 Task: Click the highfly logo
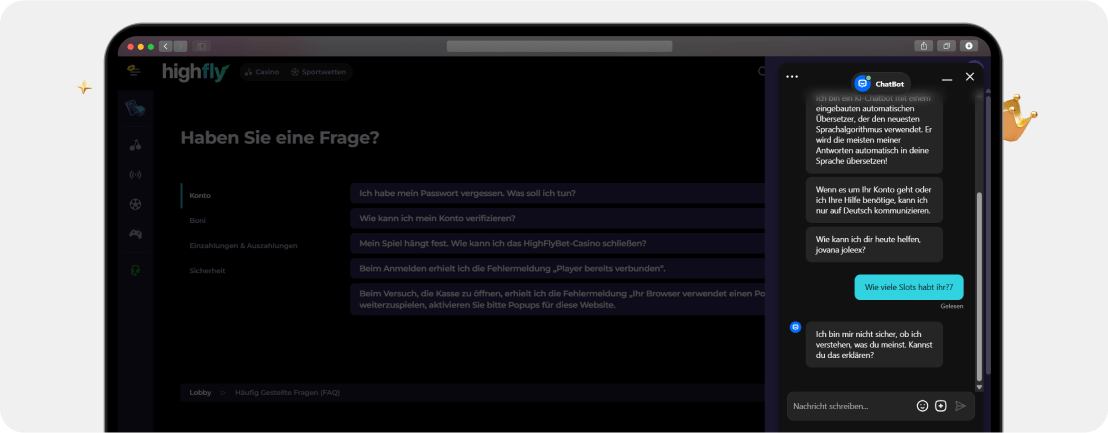(195, 72)
